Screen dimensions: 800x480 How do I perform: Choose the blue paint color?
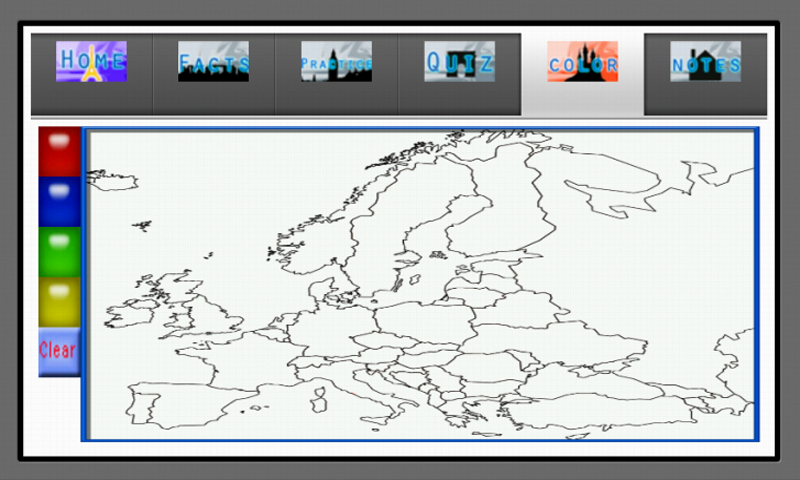59,202
